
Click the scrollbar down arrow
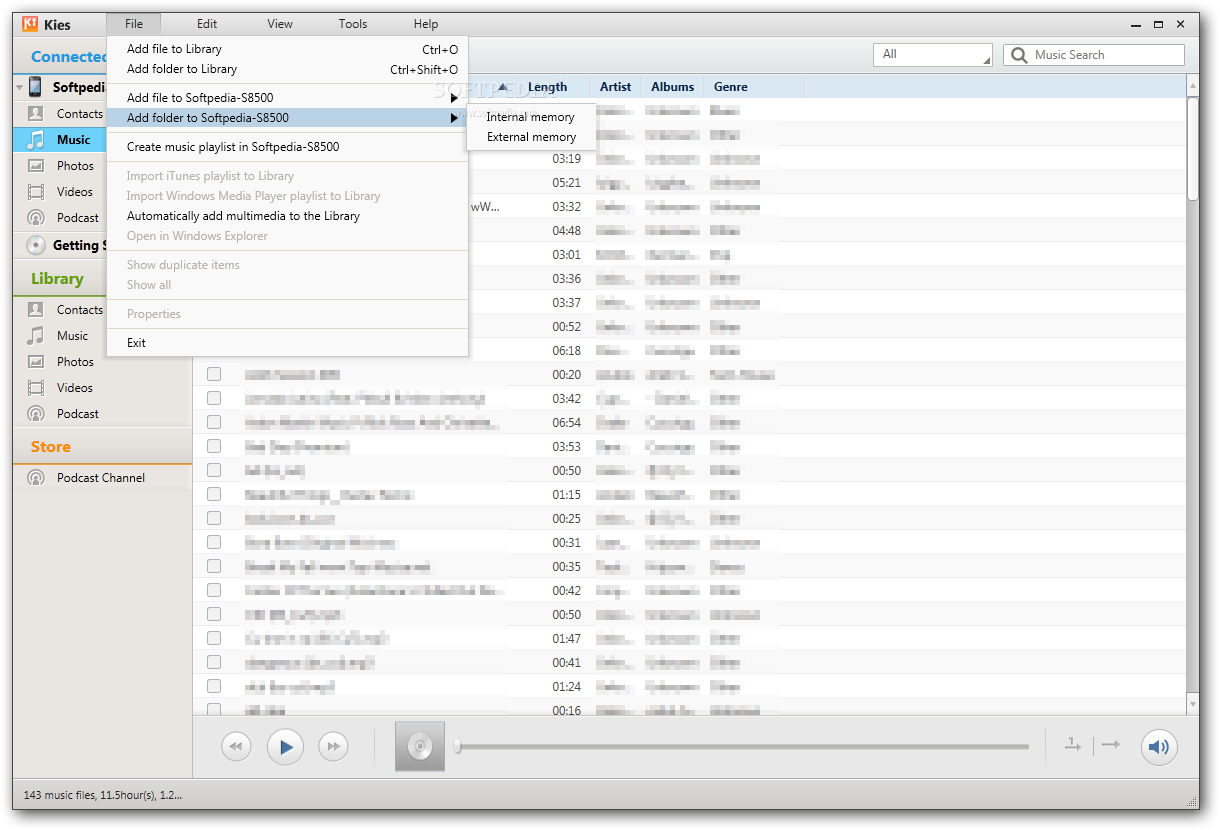coord(1192,705)
